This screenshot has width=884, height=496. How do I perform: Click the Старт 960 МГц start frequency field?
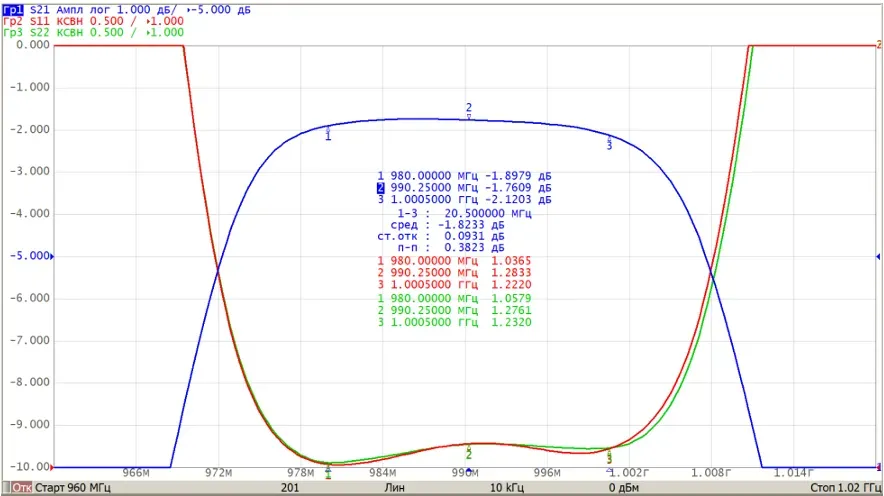[x=73, y=488]
